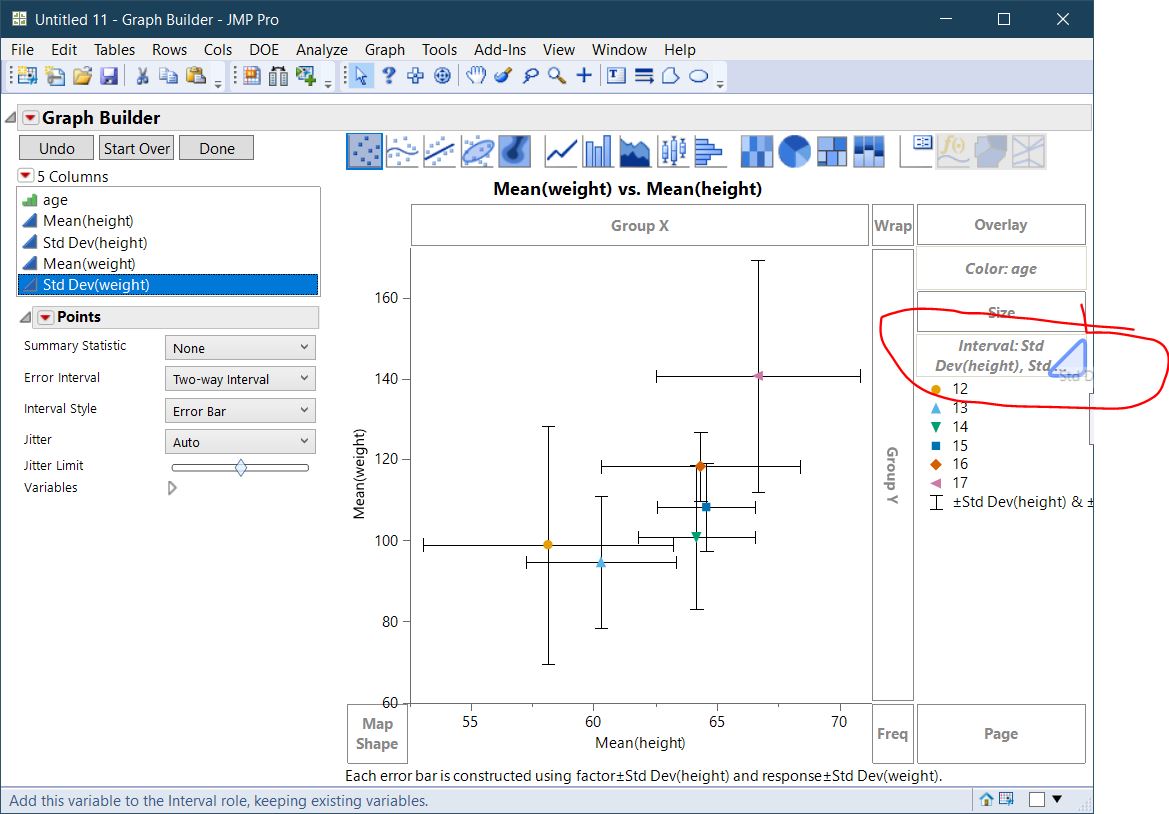This screenshot has width=1169, height=814.
Task: Choose the Crosshairs tool in toolbar
Action: 584,76
